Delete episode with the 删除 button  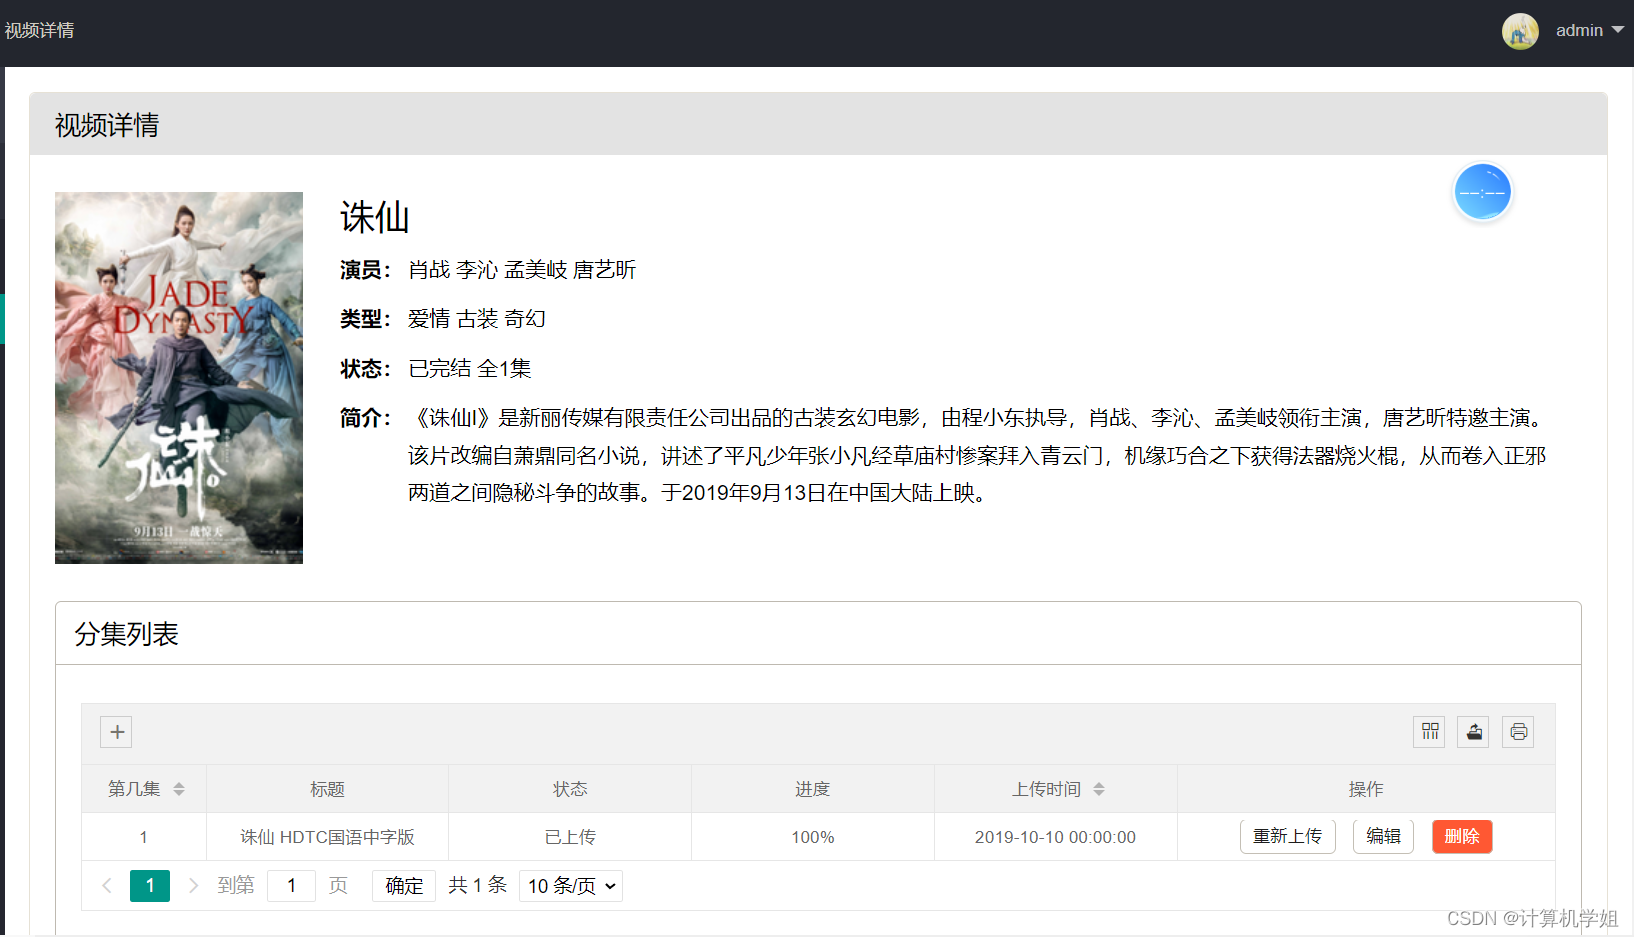1462,836
